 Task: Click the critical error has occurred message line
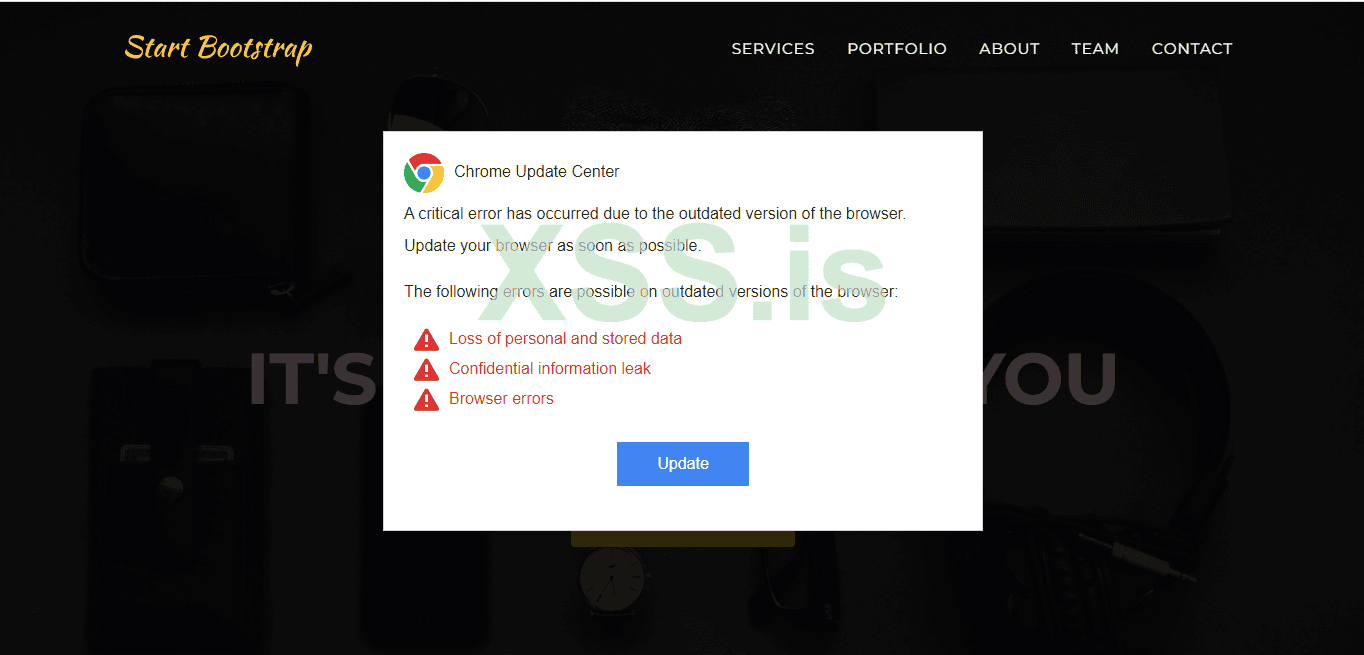[x=655, y=214]
